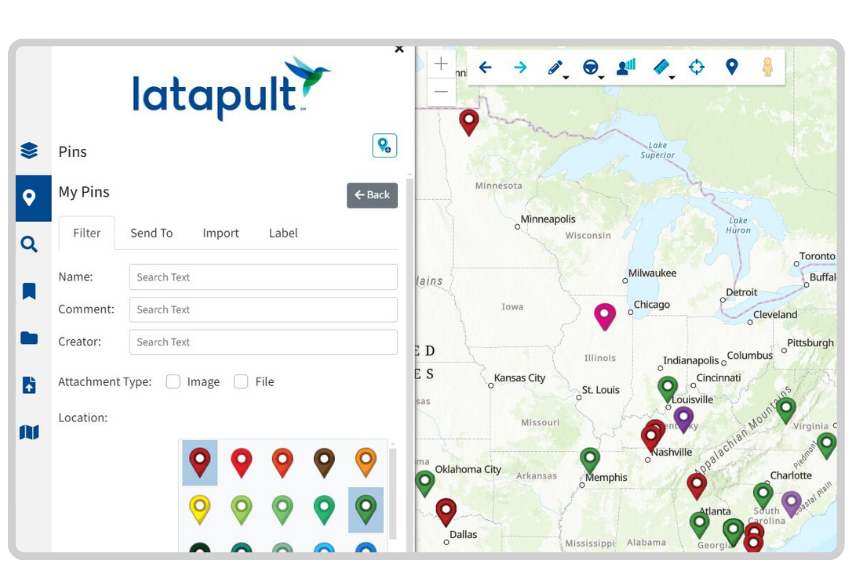Click the green pin above Memphis
The width and height of the screenshot is (853, 578).
point(590,460)
